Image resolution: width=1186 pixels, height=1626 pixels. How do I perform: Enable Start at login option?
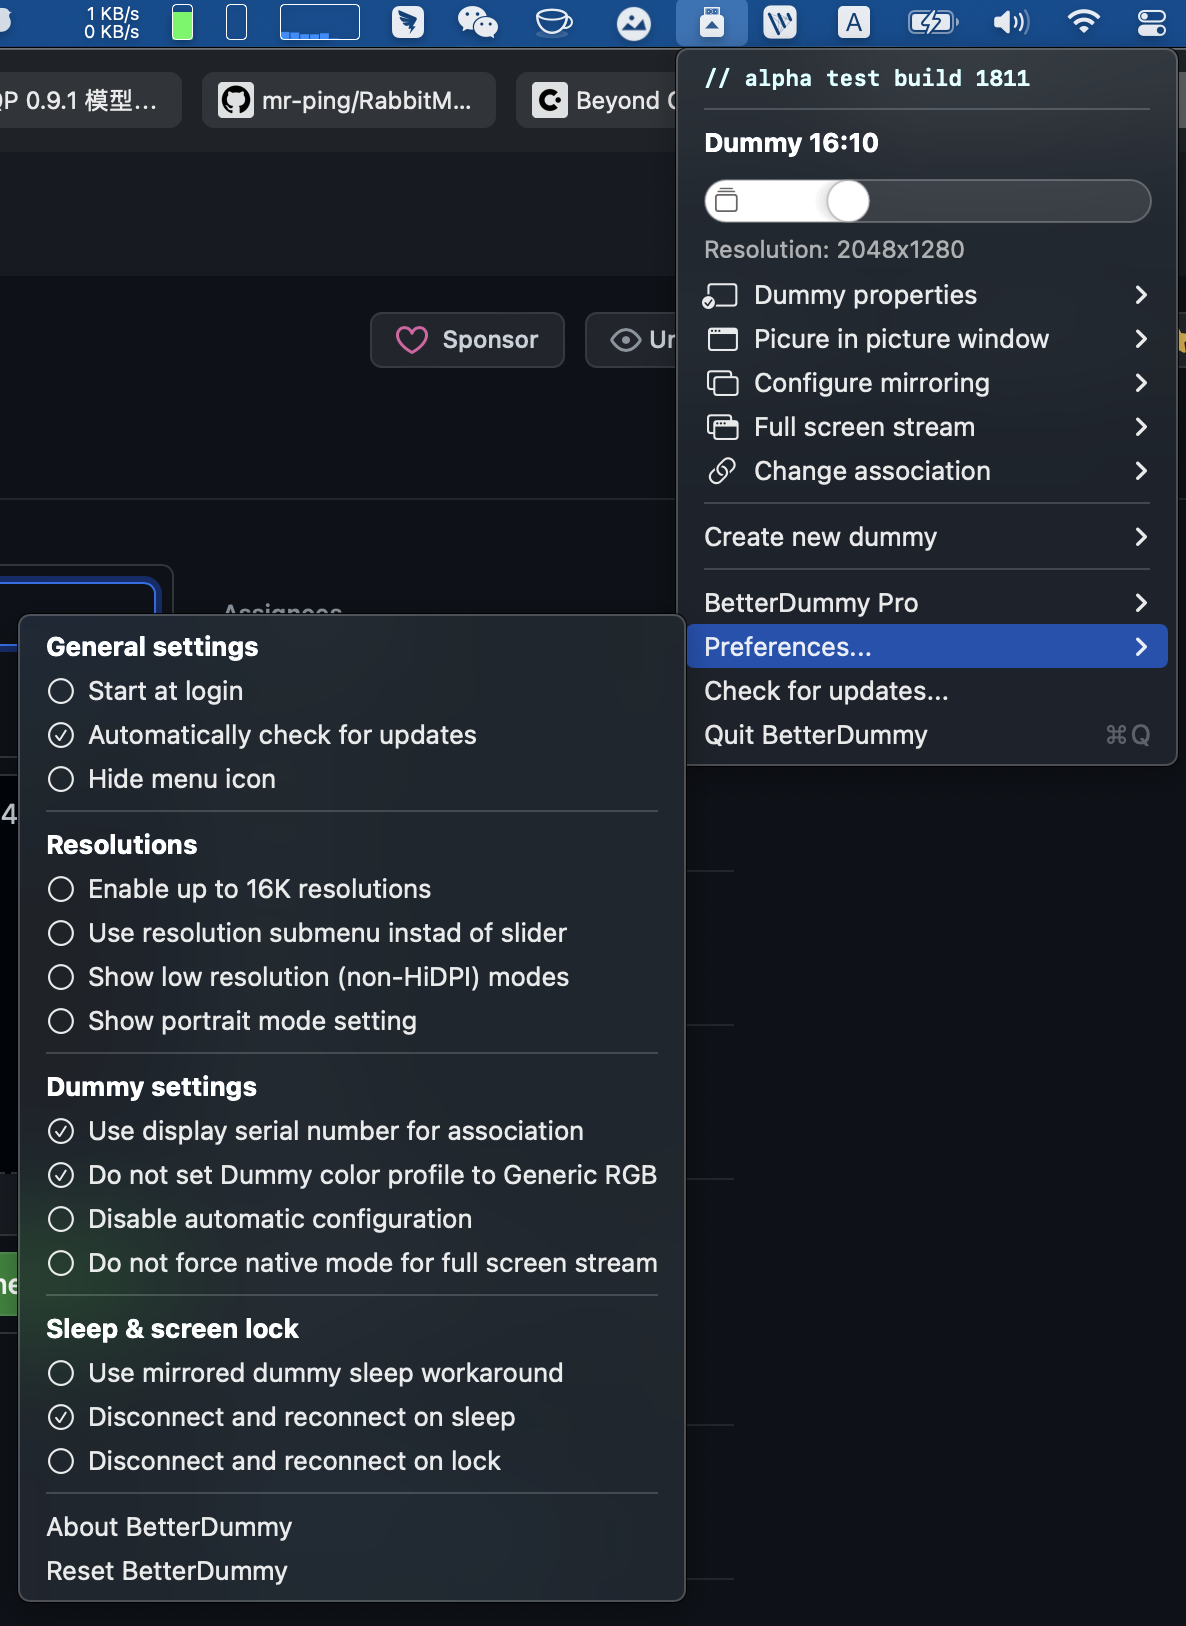coord(61,691)
